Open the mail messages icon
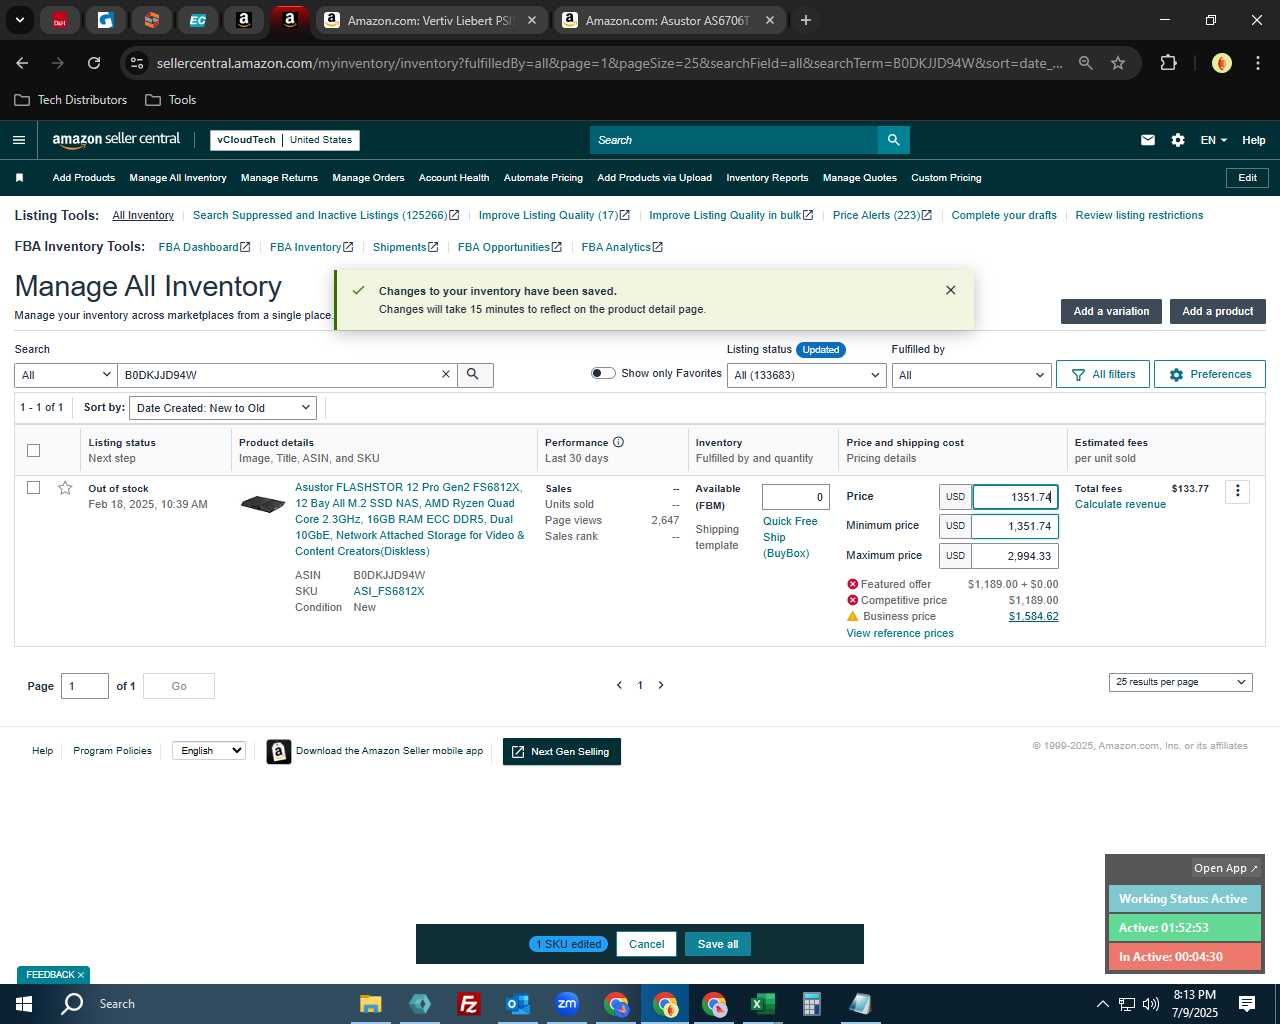Viewport: 1280px width, 1024px height. point(1148,140)
